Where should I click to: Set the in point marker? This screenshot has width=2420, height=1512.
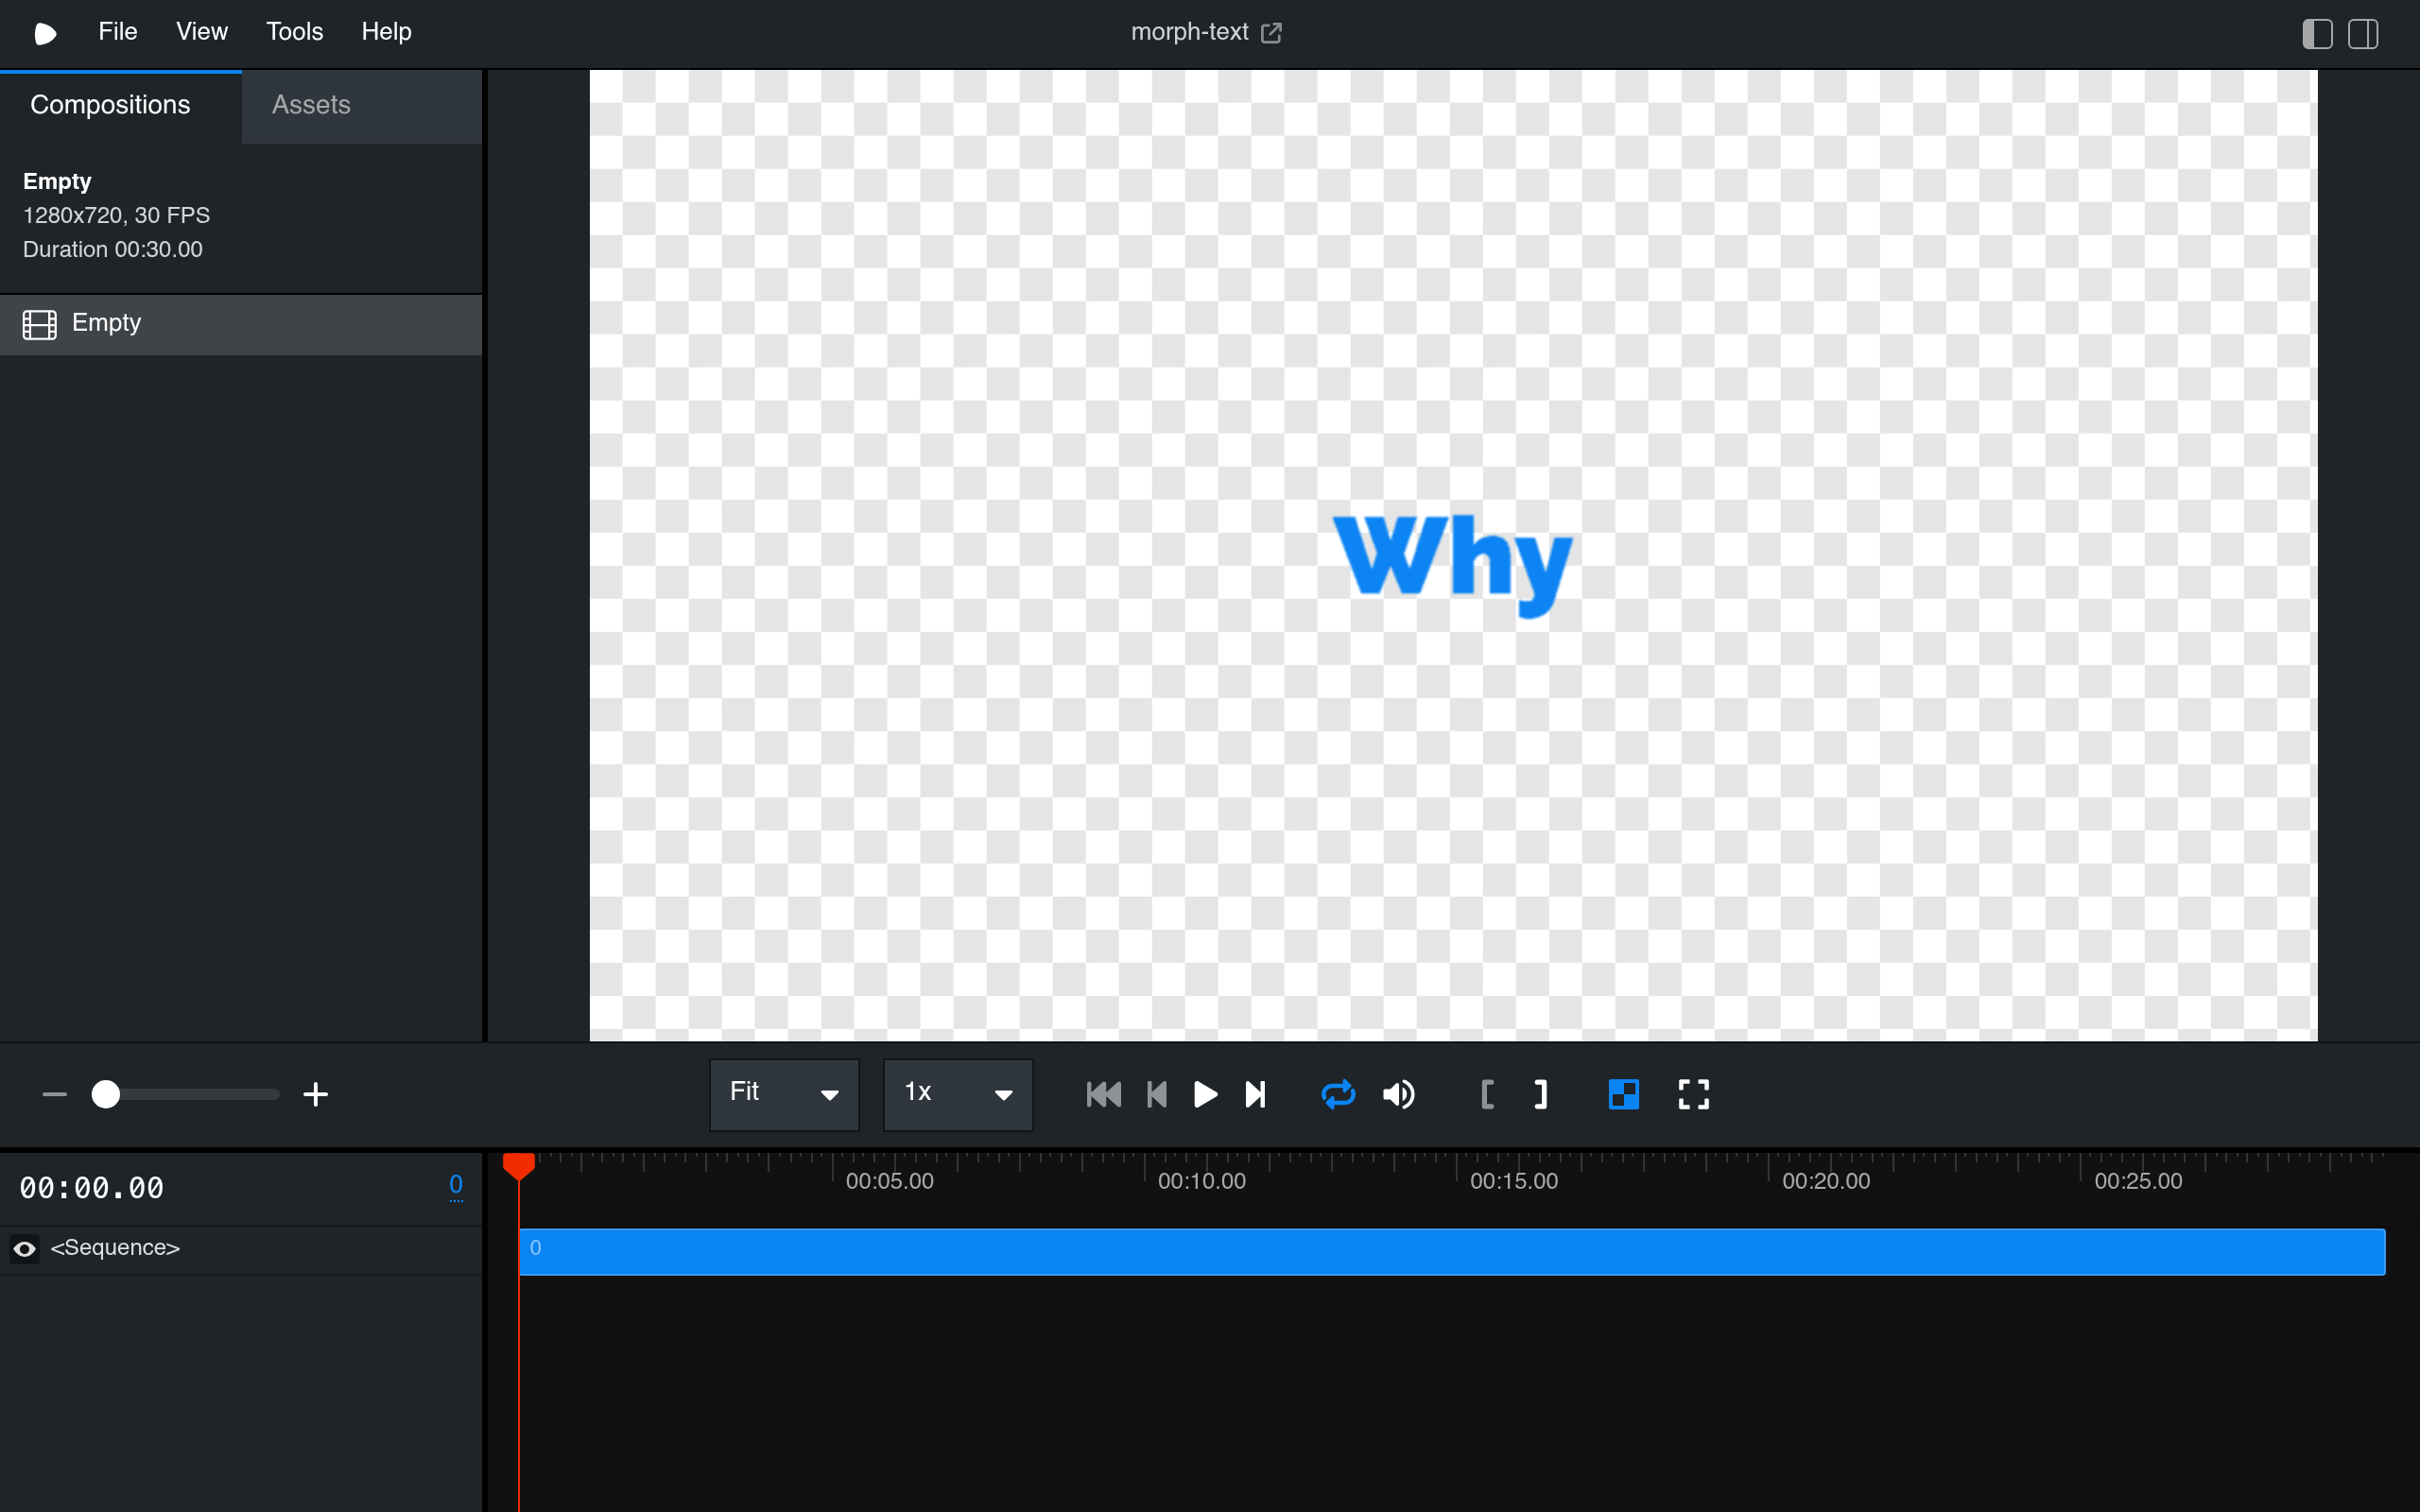(x=1487, y=1094)
